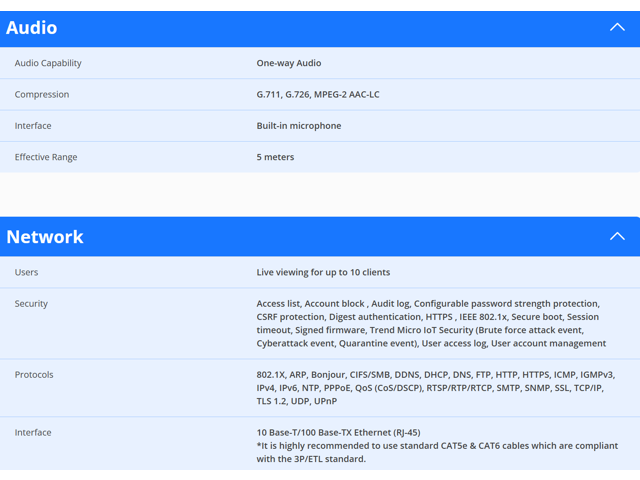Screen dimensions: 640x480
Task: Click the 10 Base-T/100 Base-TX Ethernet text
Action: (338, 433)
